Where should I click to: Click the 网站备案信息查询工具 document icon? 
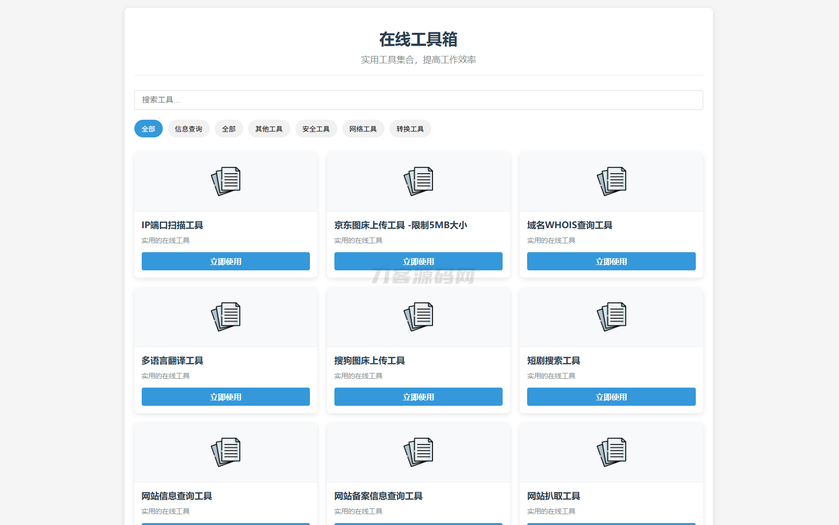pos(418,452)
